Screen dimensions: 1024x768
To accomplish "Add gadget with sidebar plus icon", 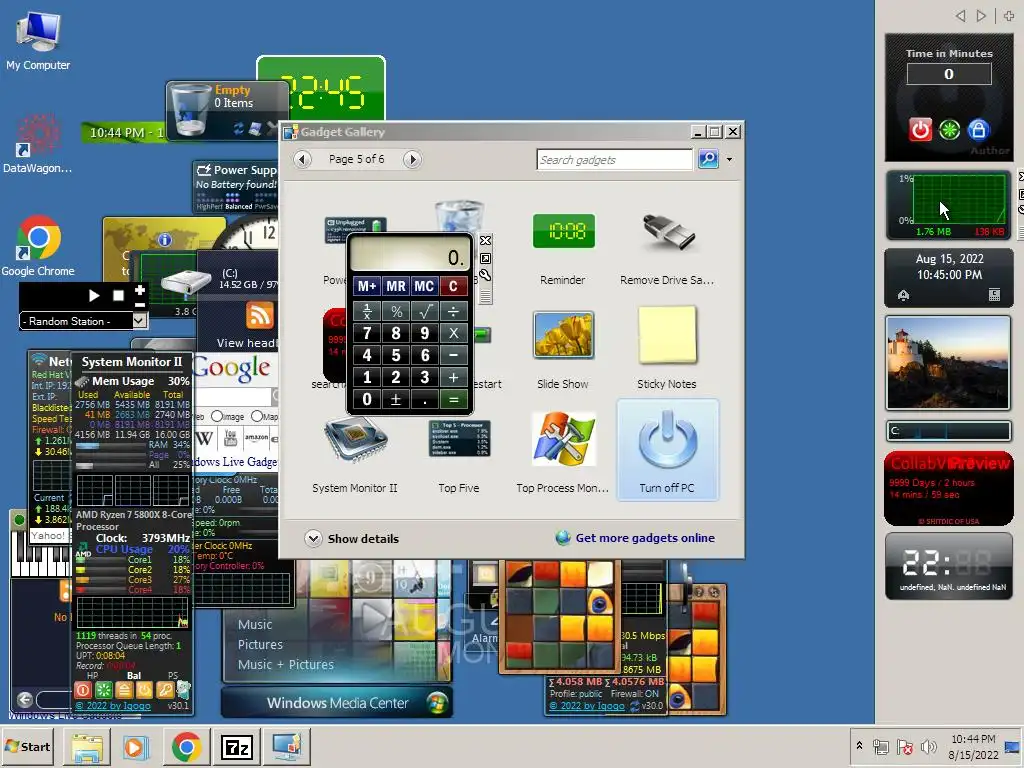I will pyautogui.click(x=1009, y=16).
